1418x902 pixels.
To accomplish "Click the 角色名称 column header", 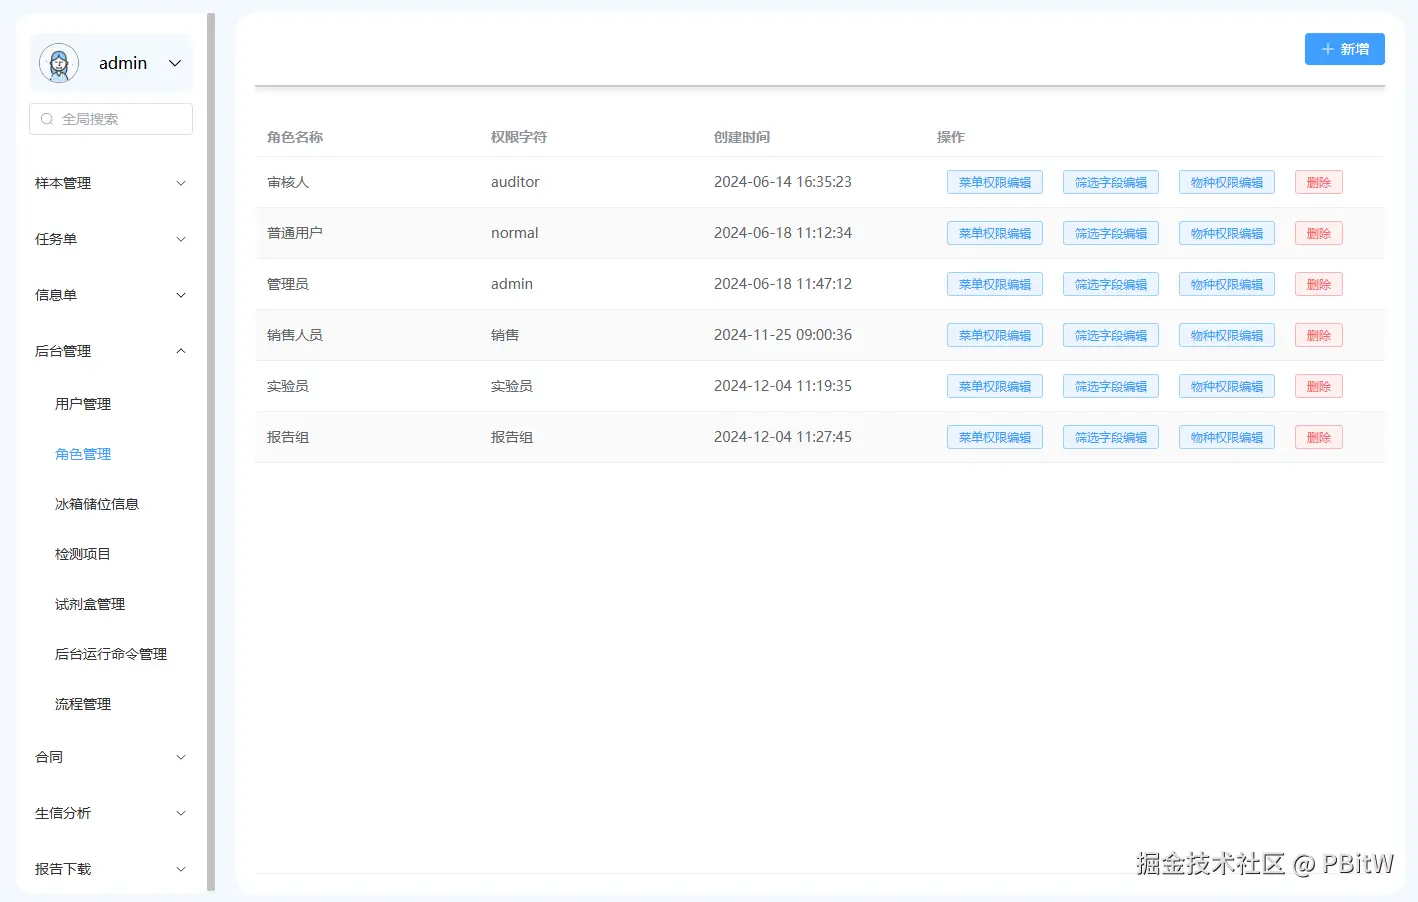I will coord(295,137).
